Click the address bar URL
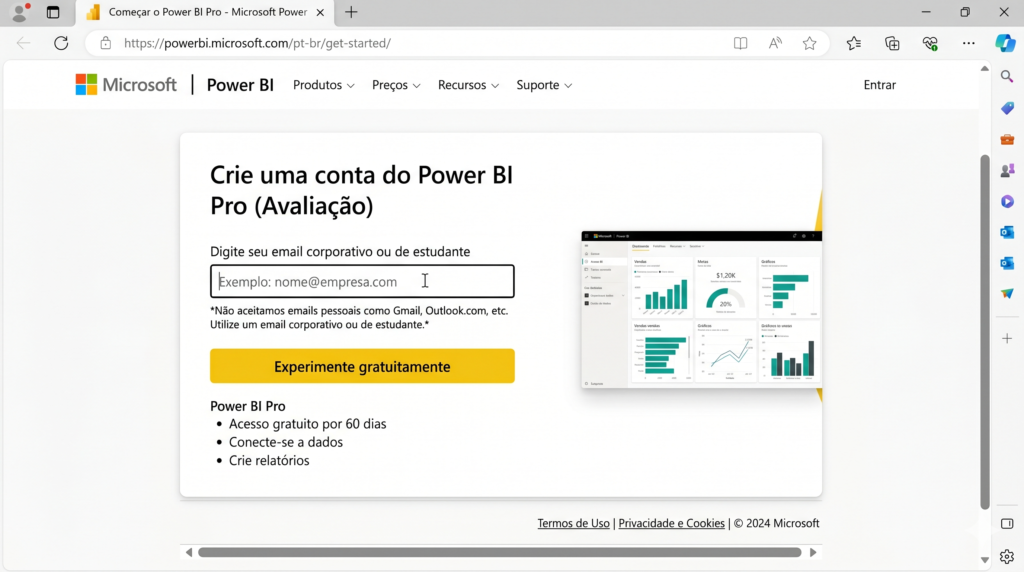This screenshot has width=1024, height=572. click(x=257, y=43)
